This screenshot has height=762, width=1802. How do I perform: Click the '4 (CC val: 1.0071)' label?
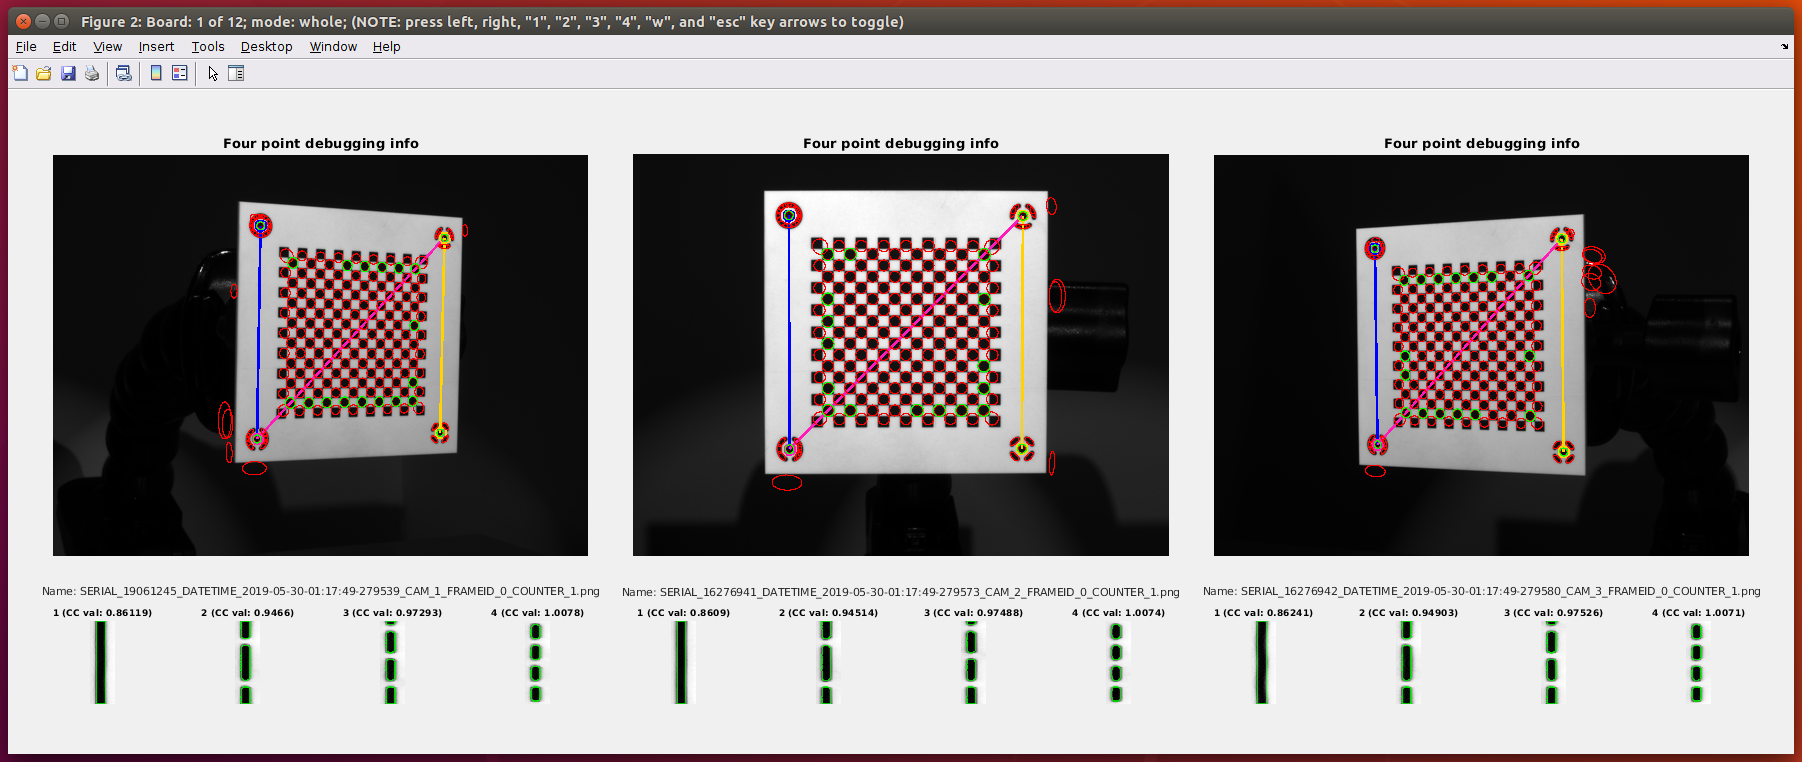(x=1698, y=612)
